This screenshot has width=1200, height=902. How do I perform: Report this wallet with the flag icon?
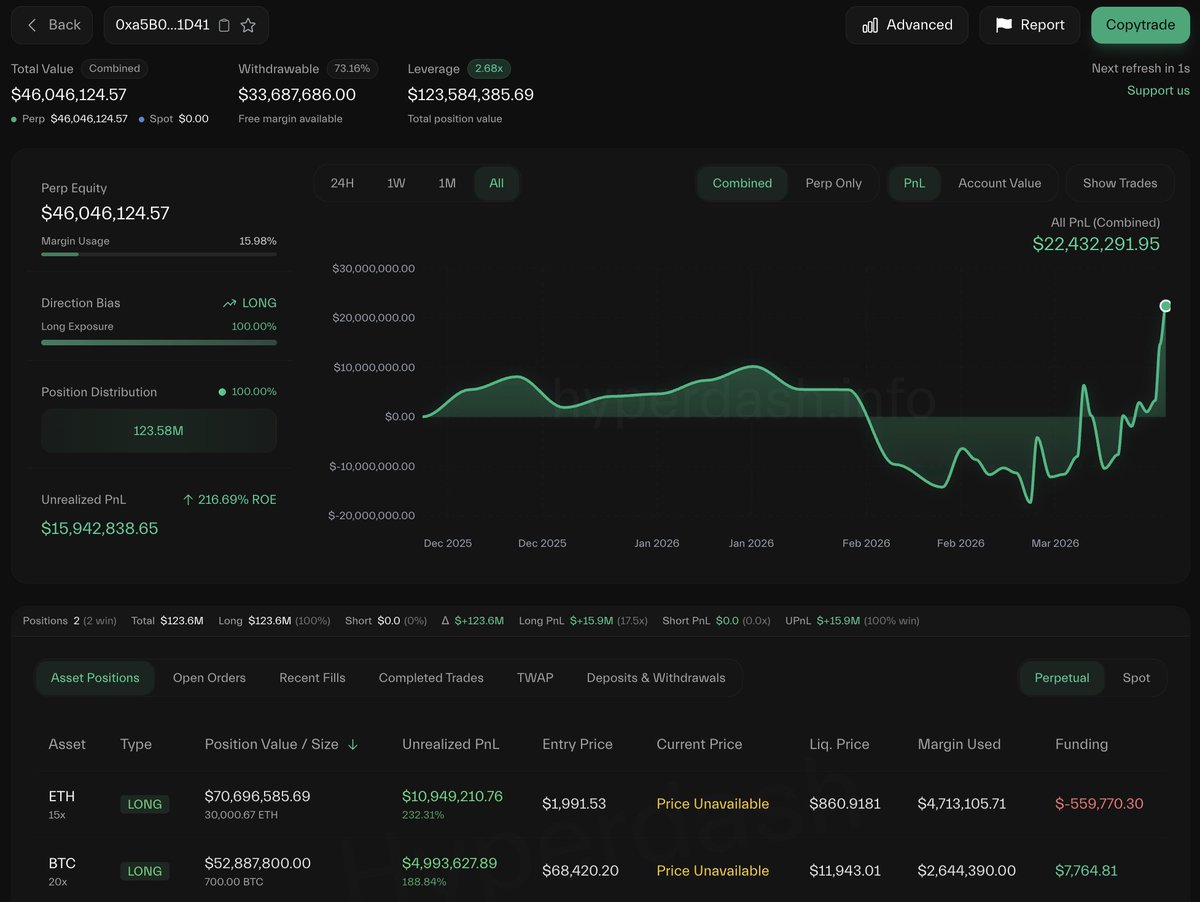(x=1004, y=24)
